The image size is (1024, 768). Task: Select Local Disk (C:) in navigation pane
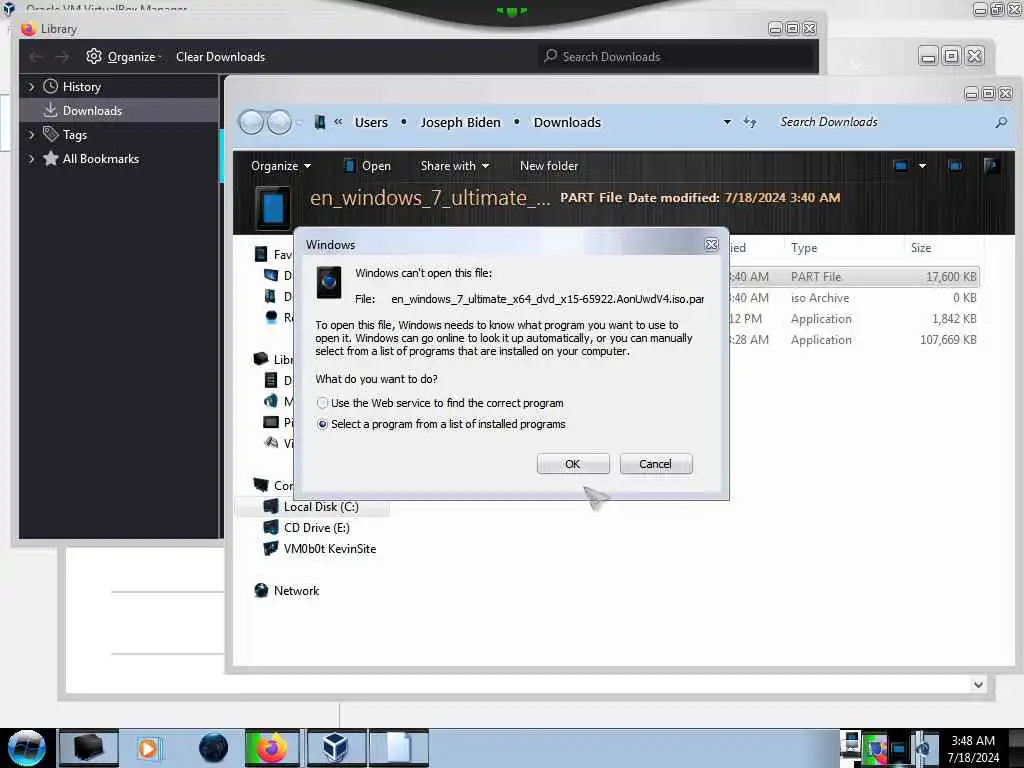[321, 507]
